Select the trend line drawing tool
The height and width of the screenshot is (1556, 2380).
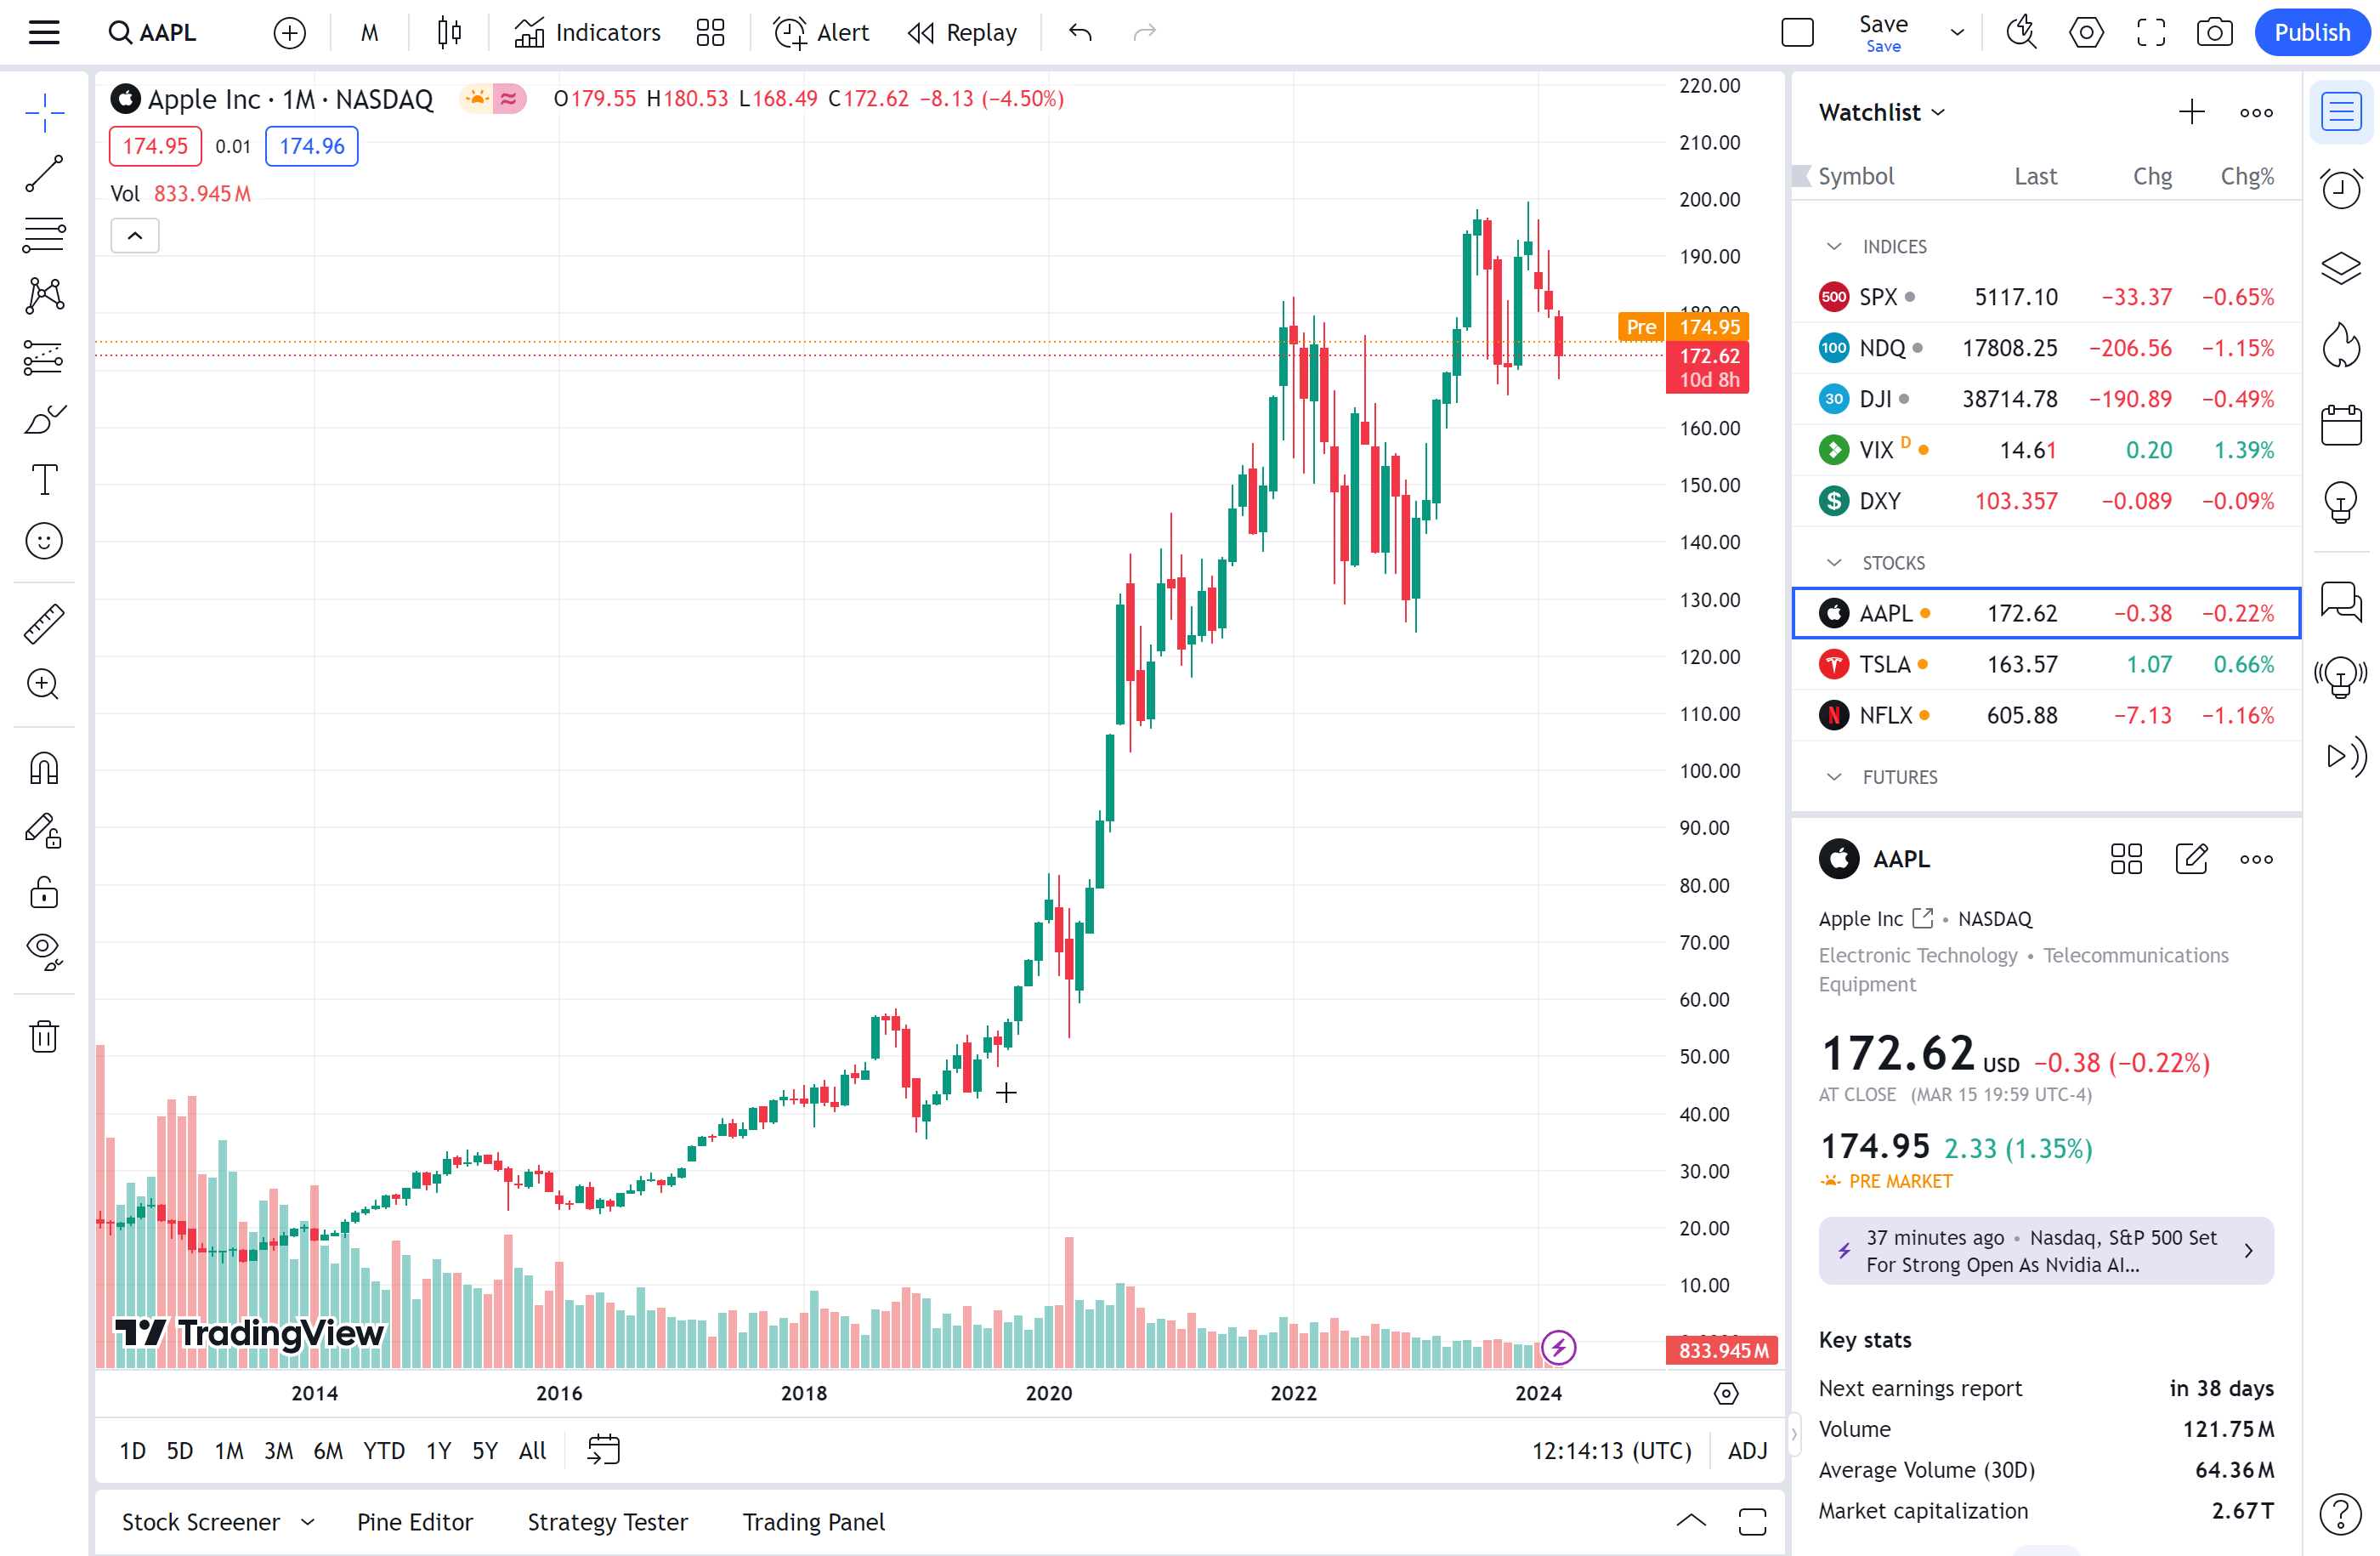click(x=44, y=173)
